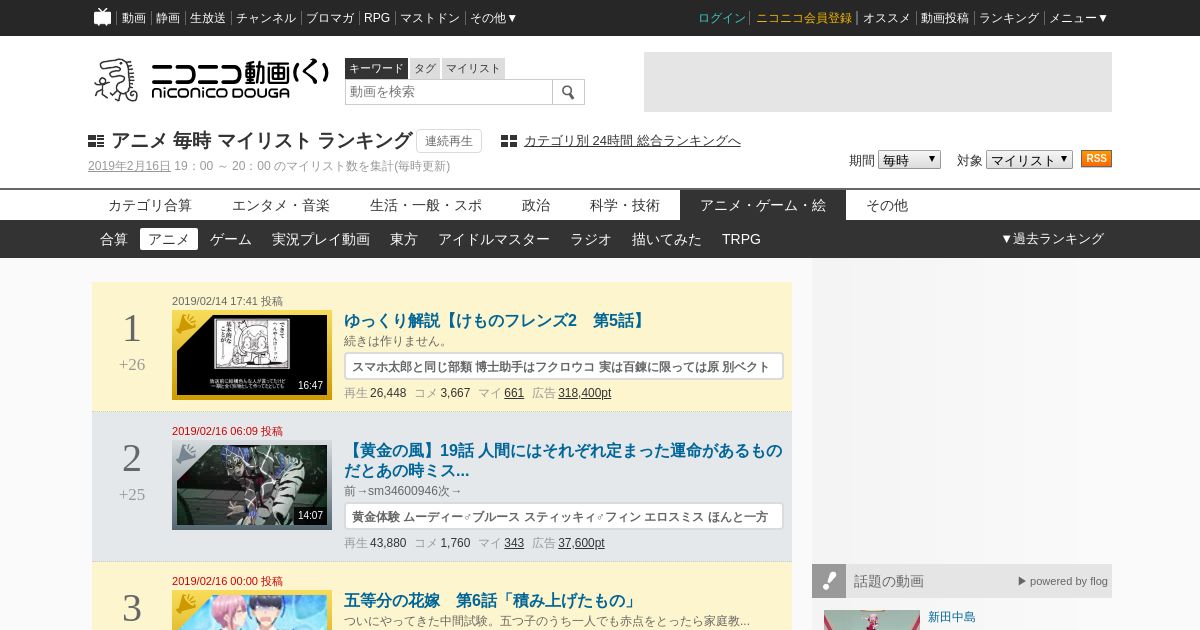Open マストドン in top navigation
The image size is (1200, 630).
430,18
